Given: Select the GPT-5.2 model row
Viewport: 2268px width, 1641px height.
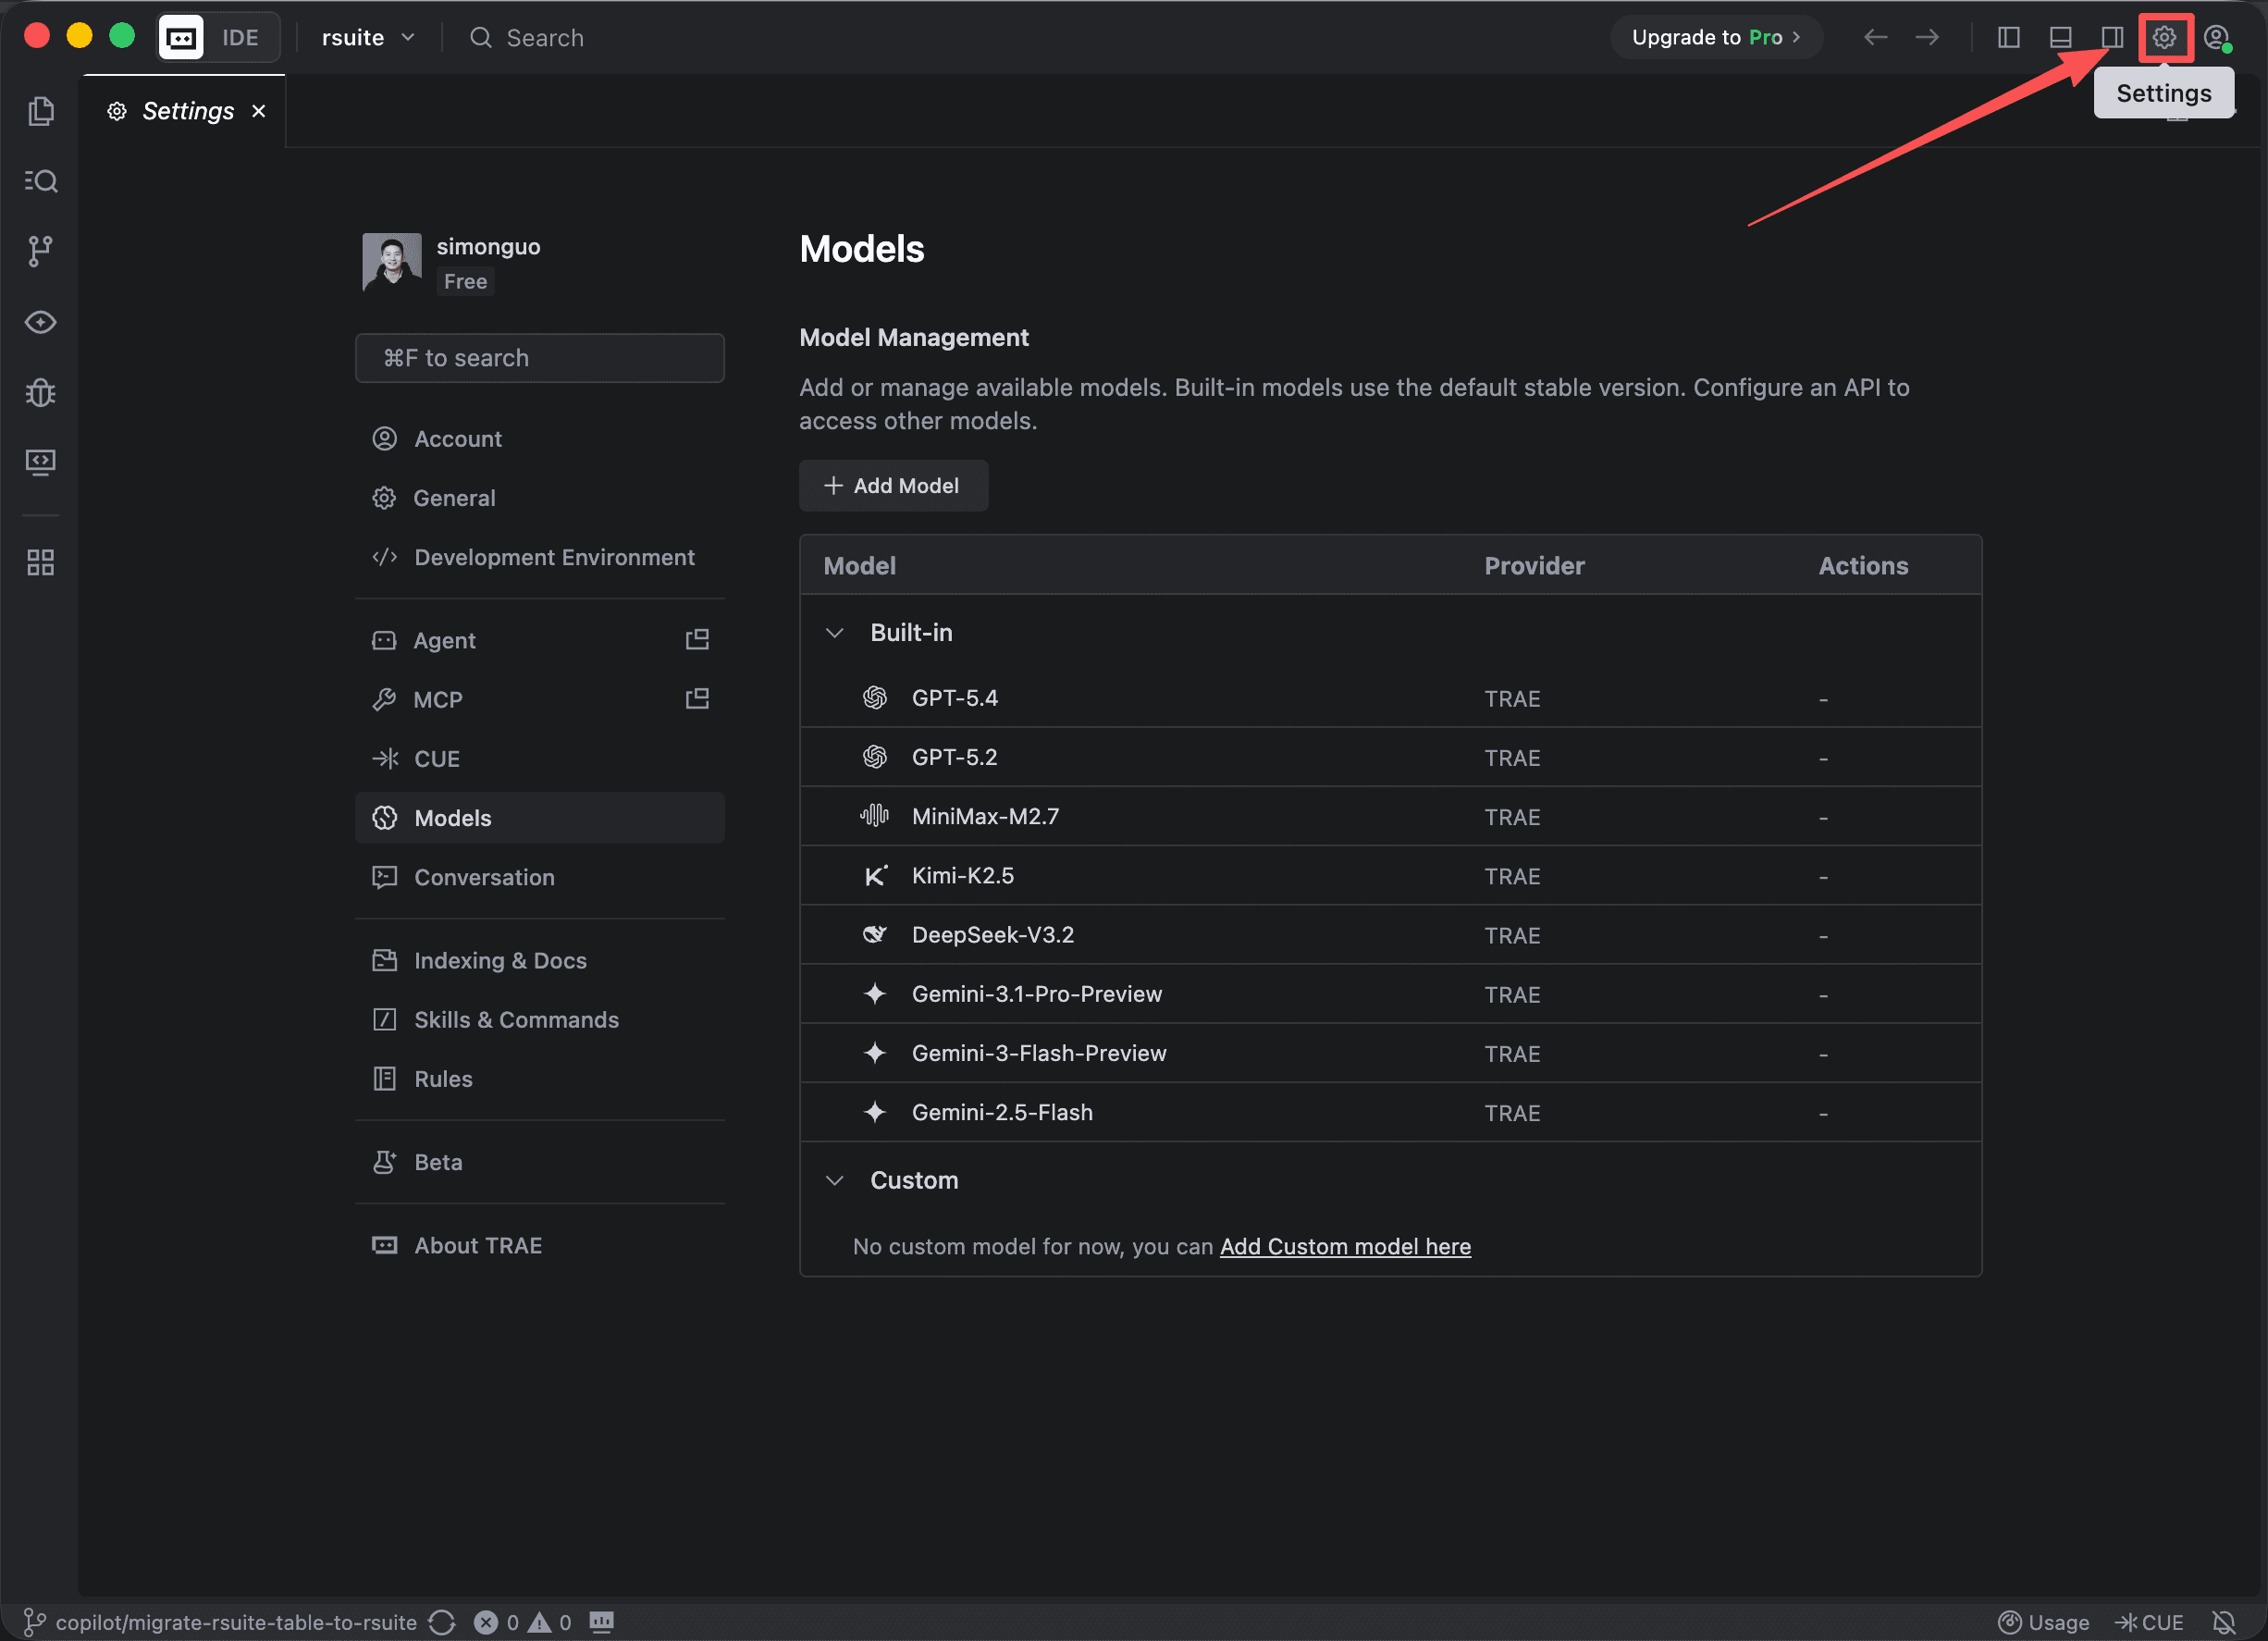Looking at the screenshot, I should (1390, 757).
